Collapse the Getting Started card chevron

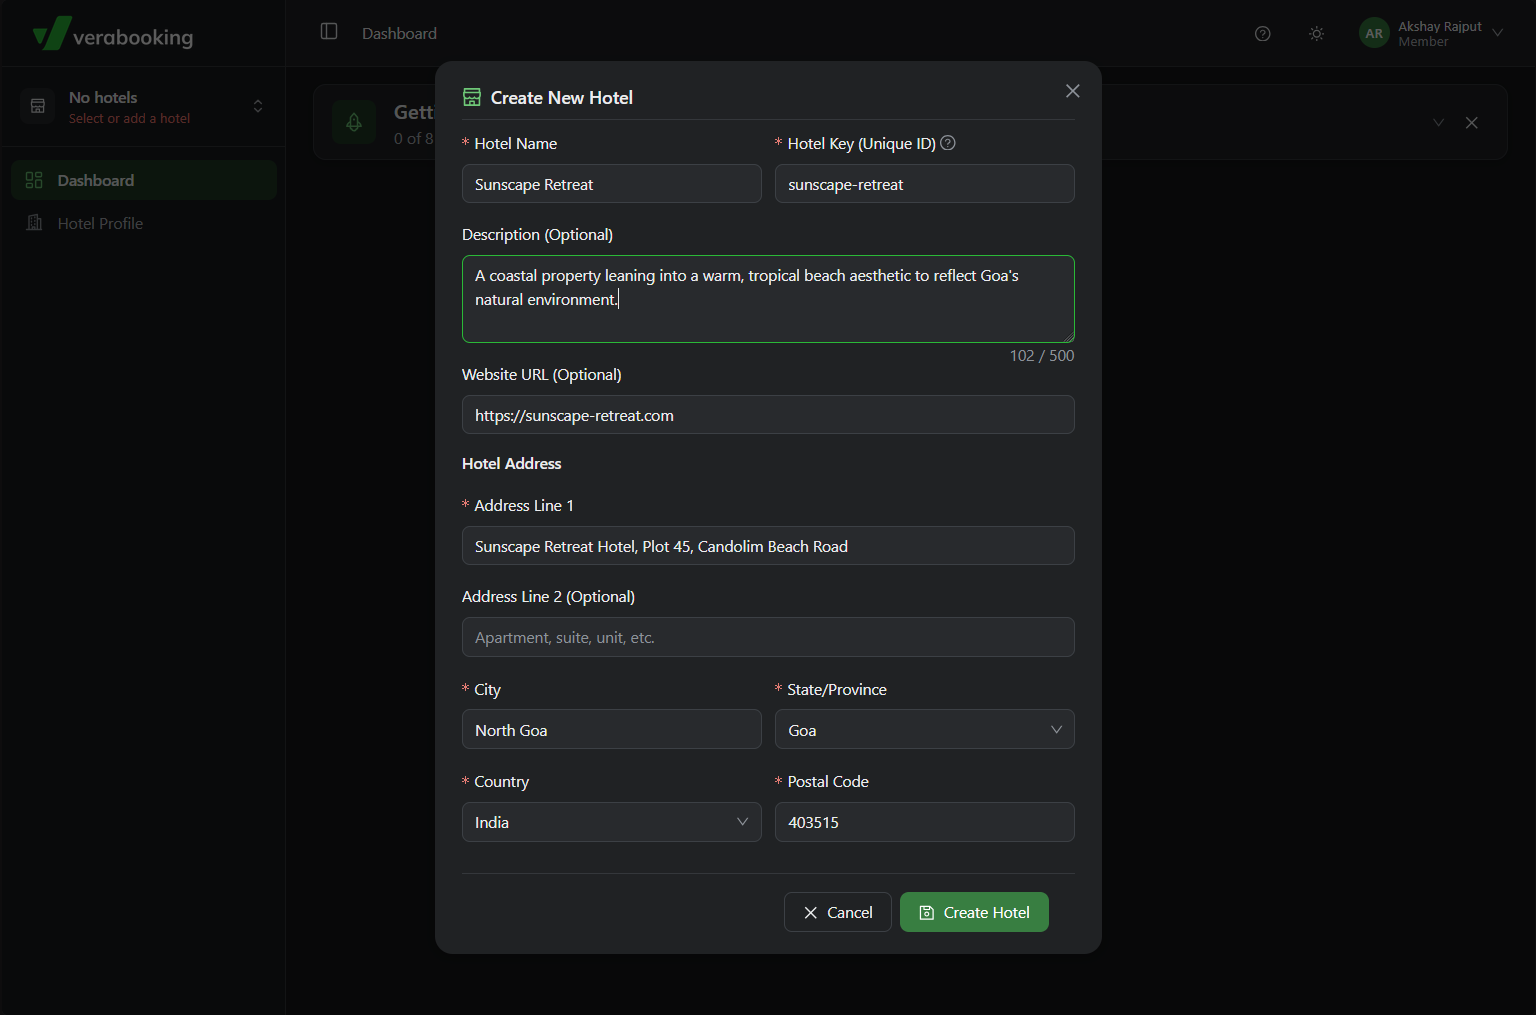[1438, 123]
